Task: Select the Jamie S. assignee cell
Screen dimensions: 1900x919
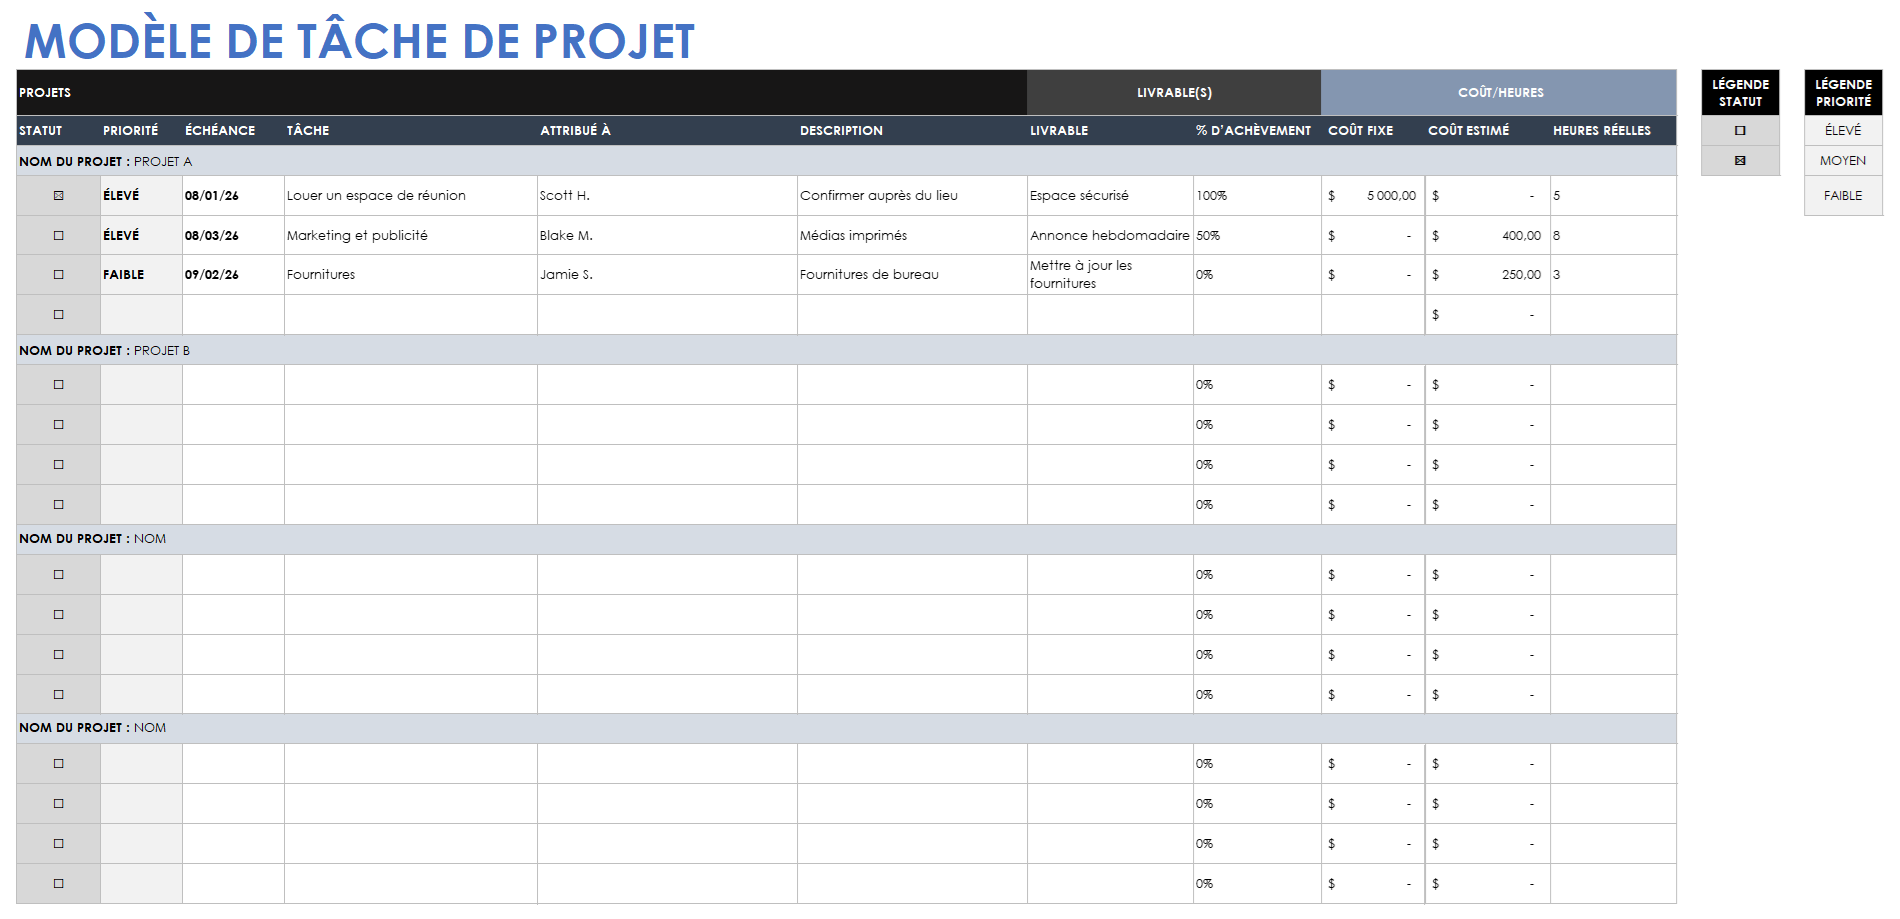Action: pyautogui.click(x=667, y=275)
